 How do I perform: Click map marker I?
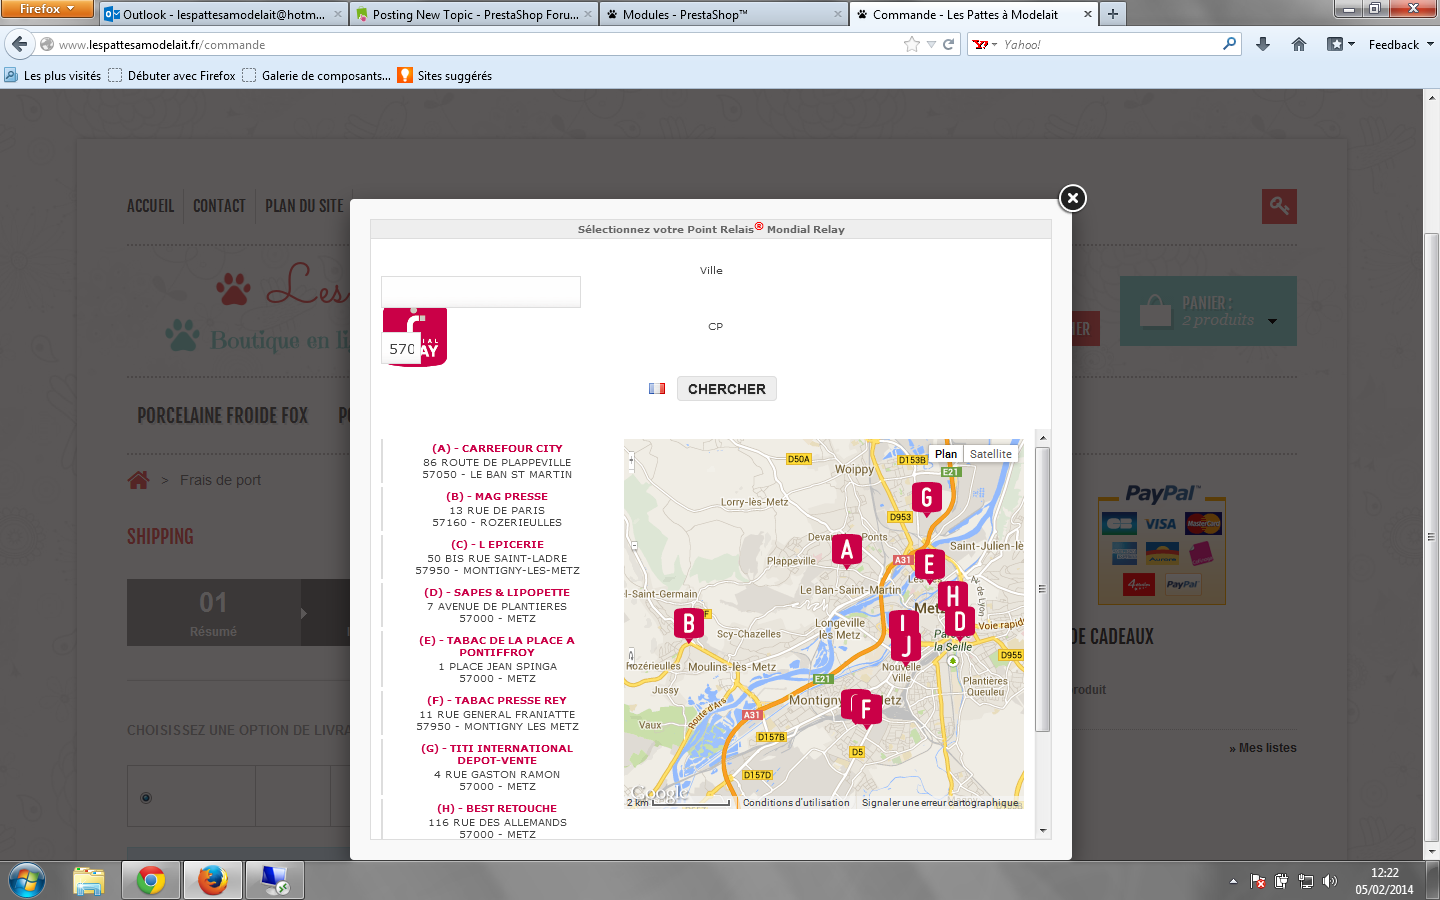pos(902,624)
